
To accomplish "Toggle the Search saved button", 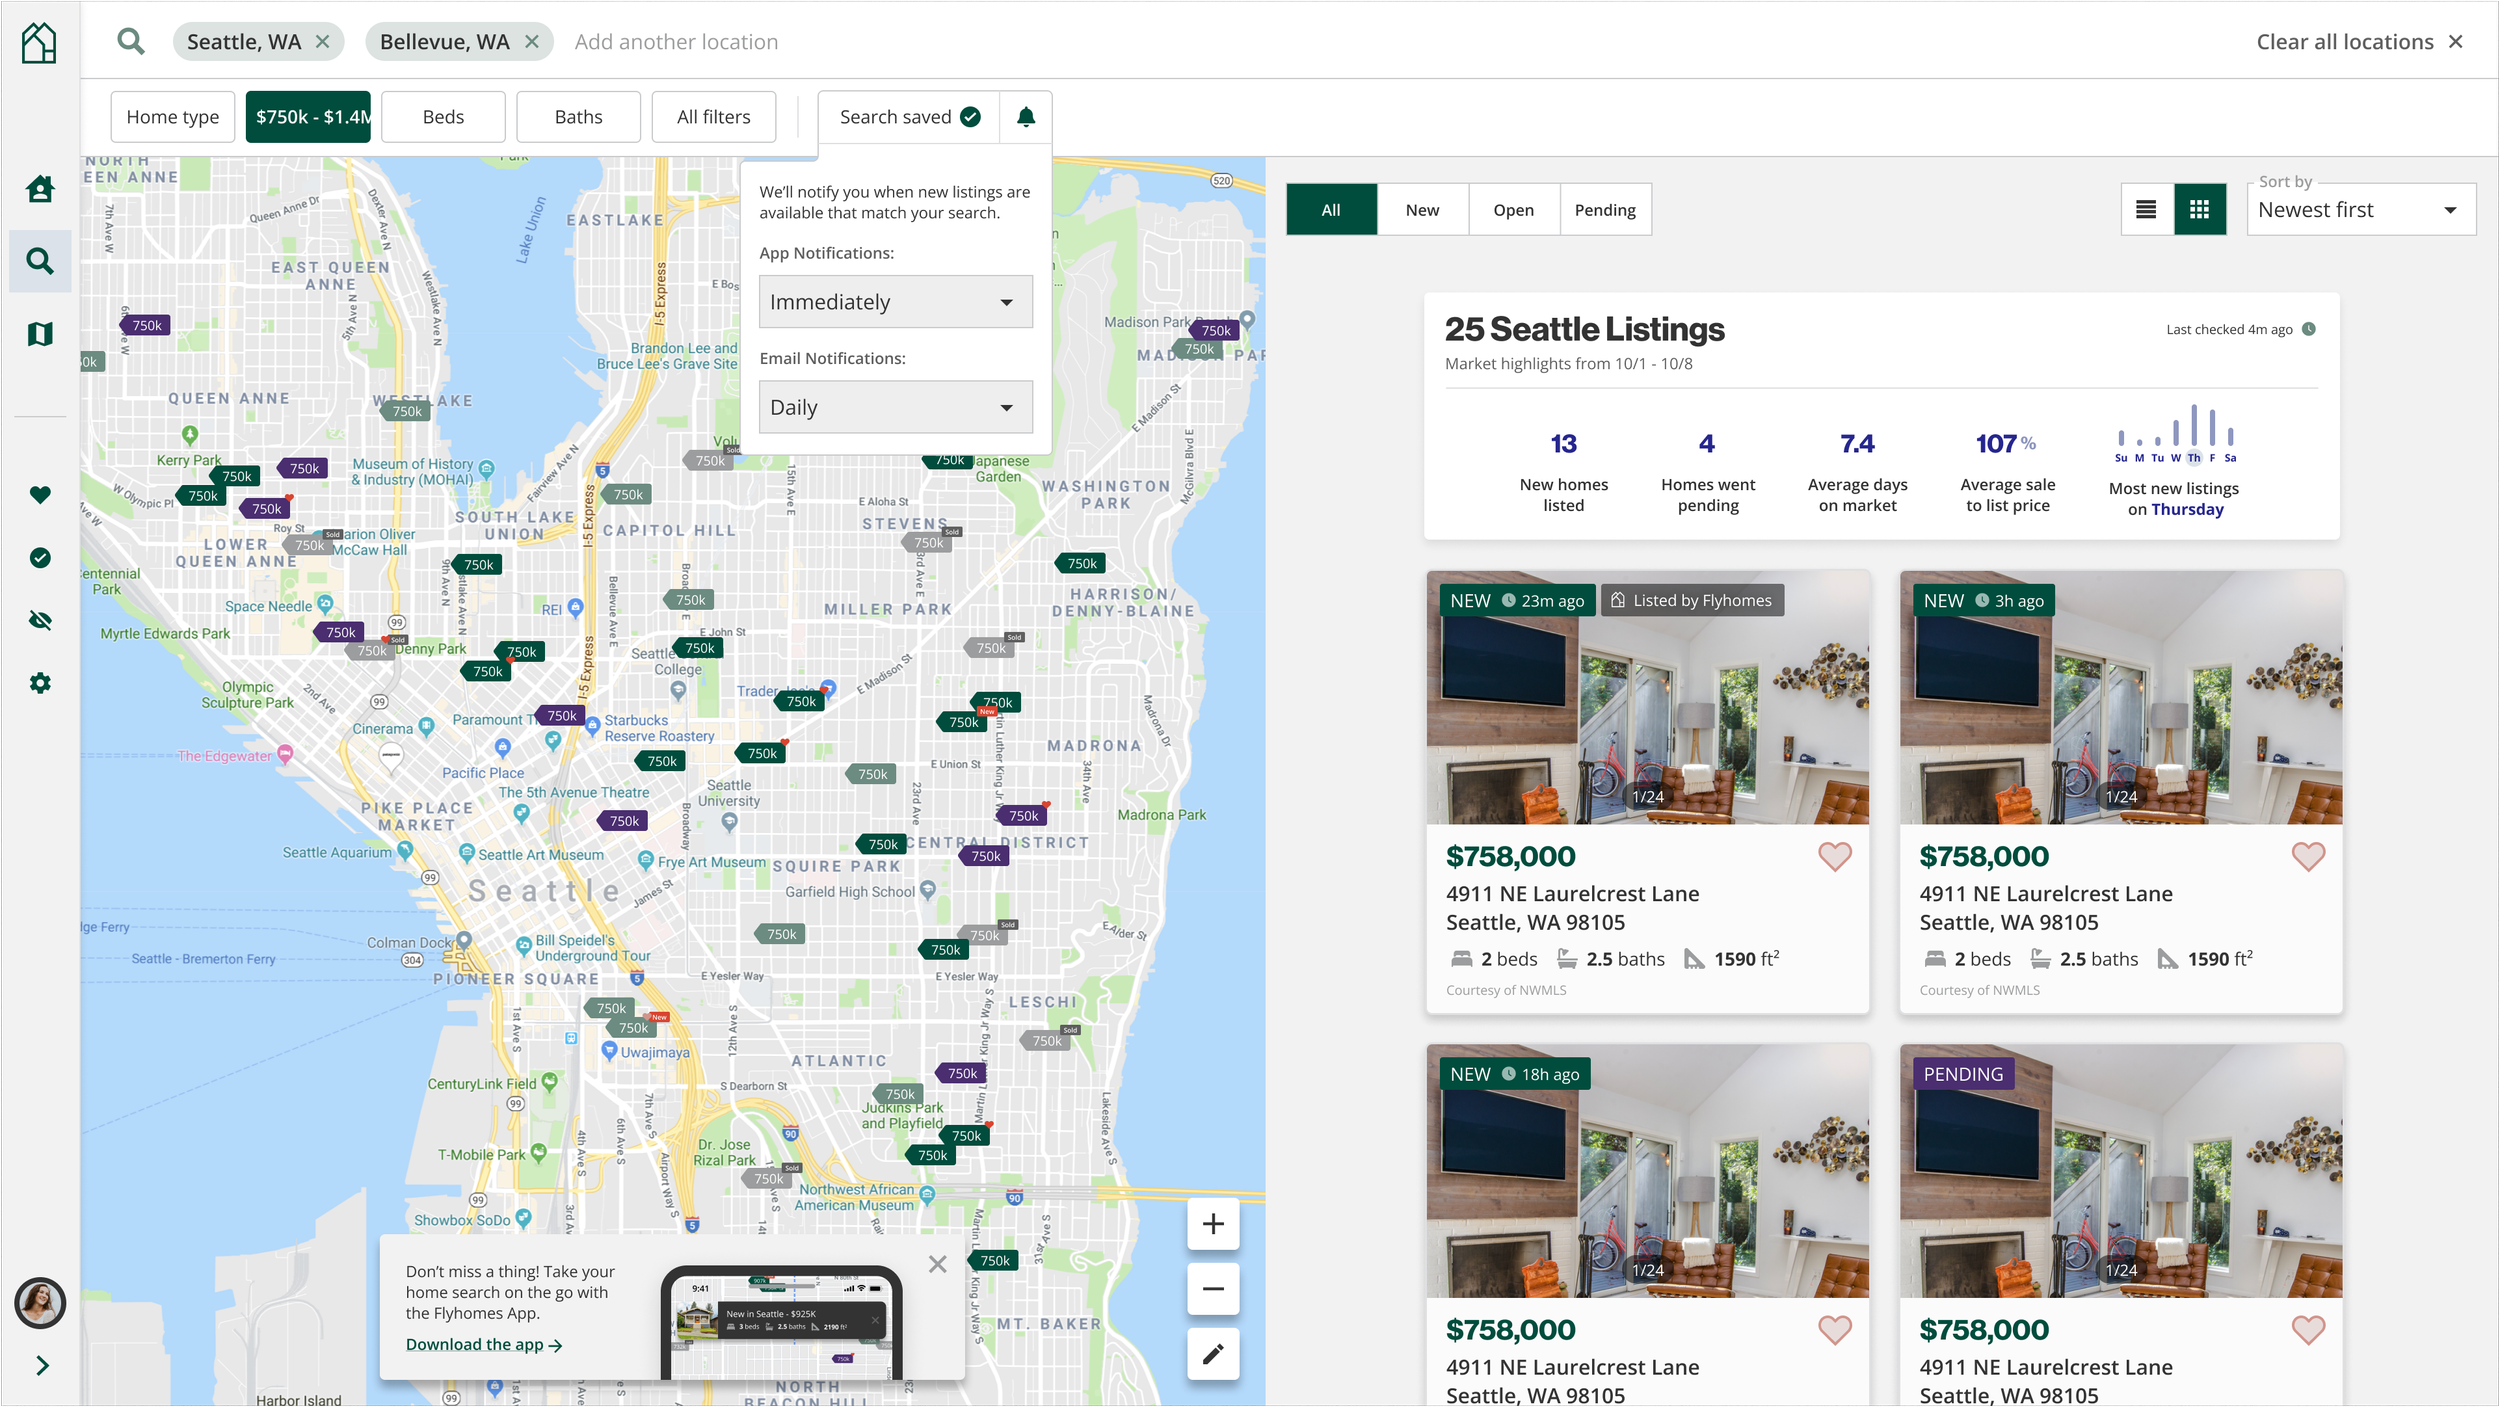I will click(909, 117).
